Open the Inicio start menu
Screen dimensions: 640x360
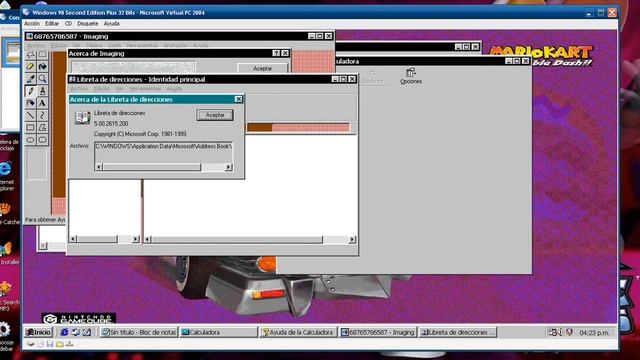[39, 332]
